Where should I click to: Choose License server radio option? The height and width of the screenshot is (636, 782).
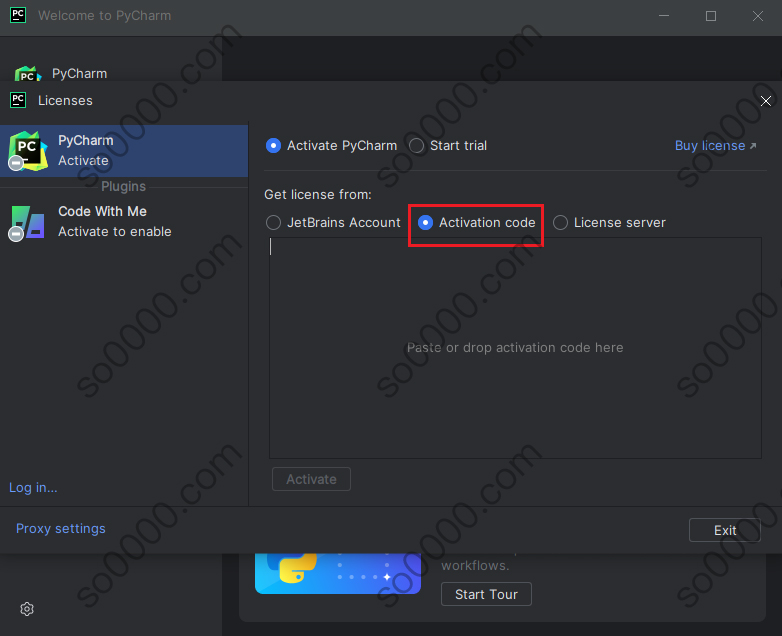(x=609, y=222)
